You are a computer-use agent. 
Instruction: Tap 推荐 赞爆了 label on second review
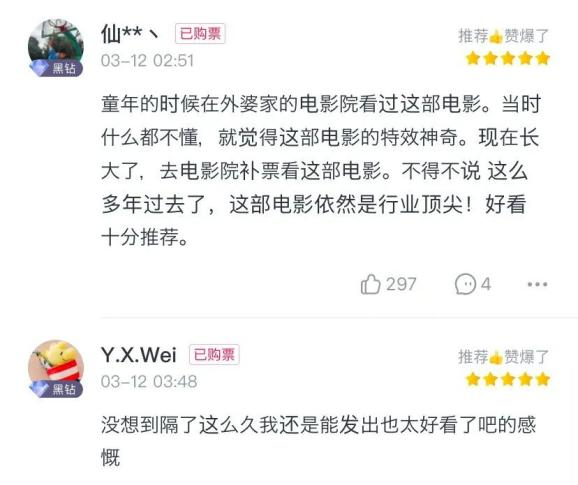coord(504,357)
